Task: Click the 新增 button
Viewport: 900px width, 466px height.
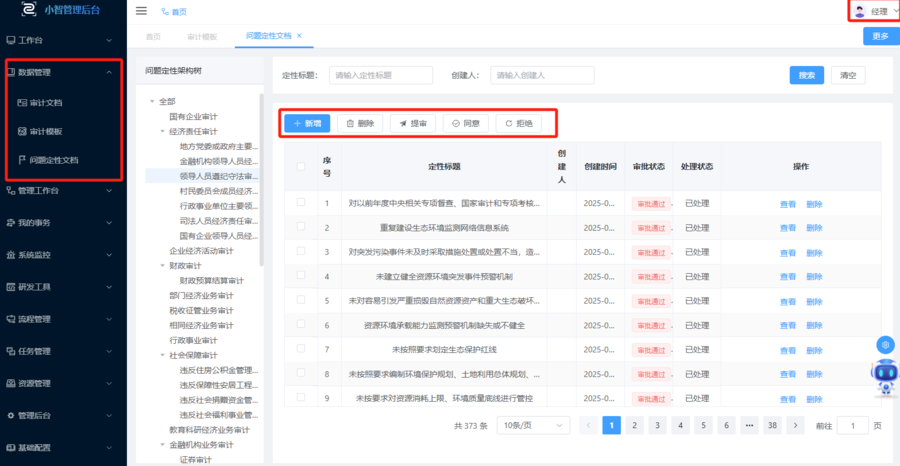Action: pyautogui.click(x=307, y=123)
